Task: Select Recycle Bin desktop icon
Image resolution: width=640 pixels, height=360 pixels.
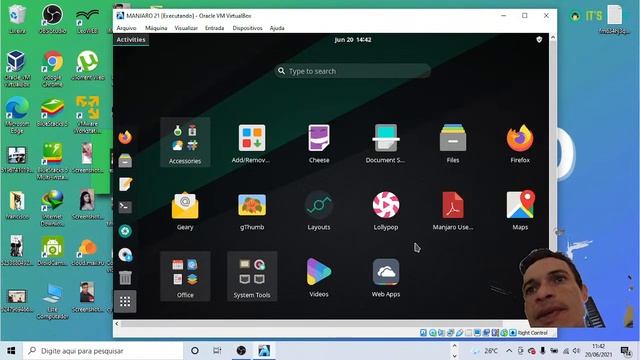Action: tap(17, 18)
